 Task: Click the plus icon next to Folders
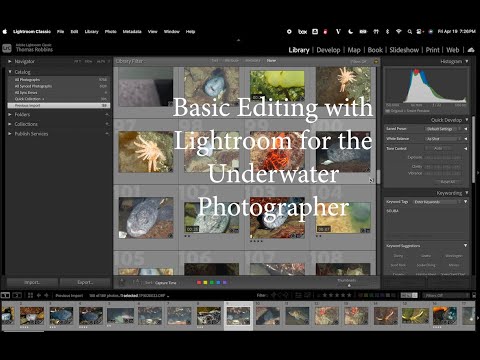coord(107,114)
